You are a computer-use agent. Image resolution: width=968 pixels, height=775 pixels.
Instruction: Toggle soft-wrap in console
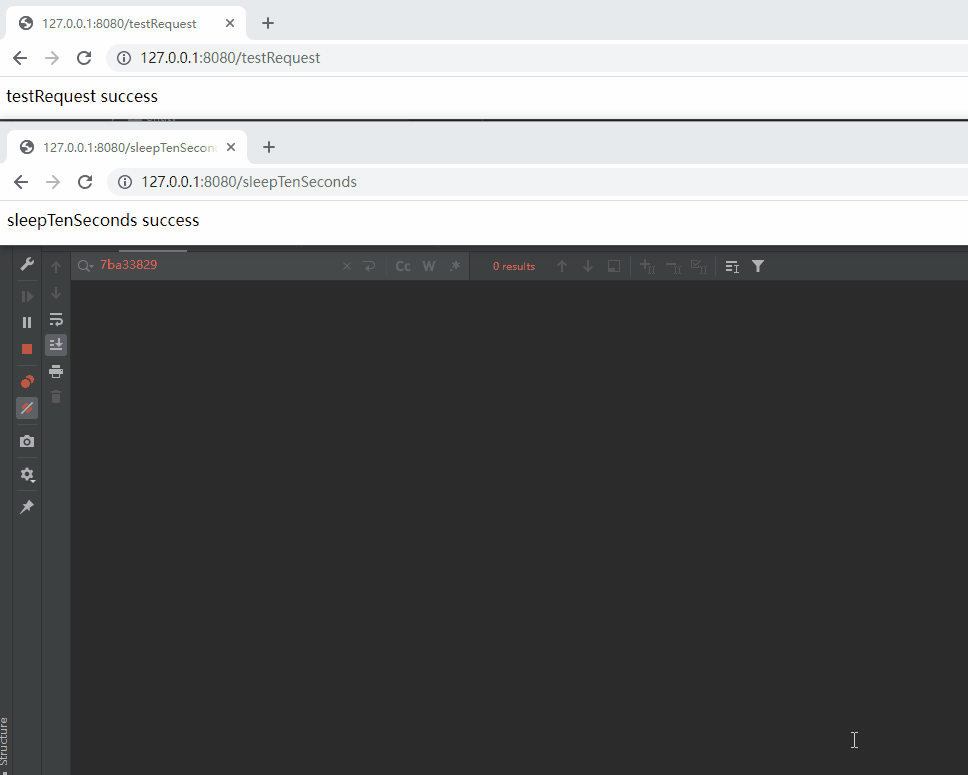(56, 320)
